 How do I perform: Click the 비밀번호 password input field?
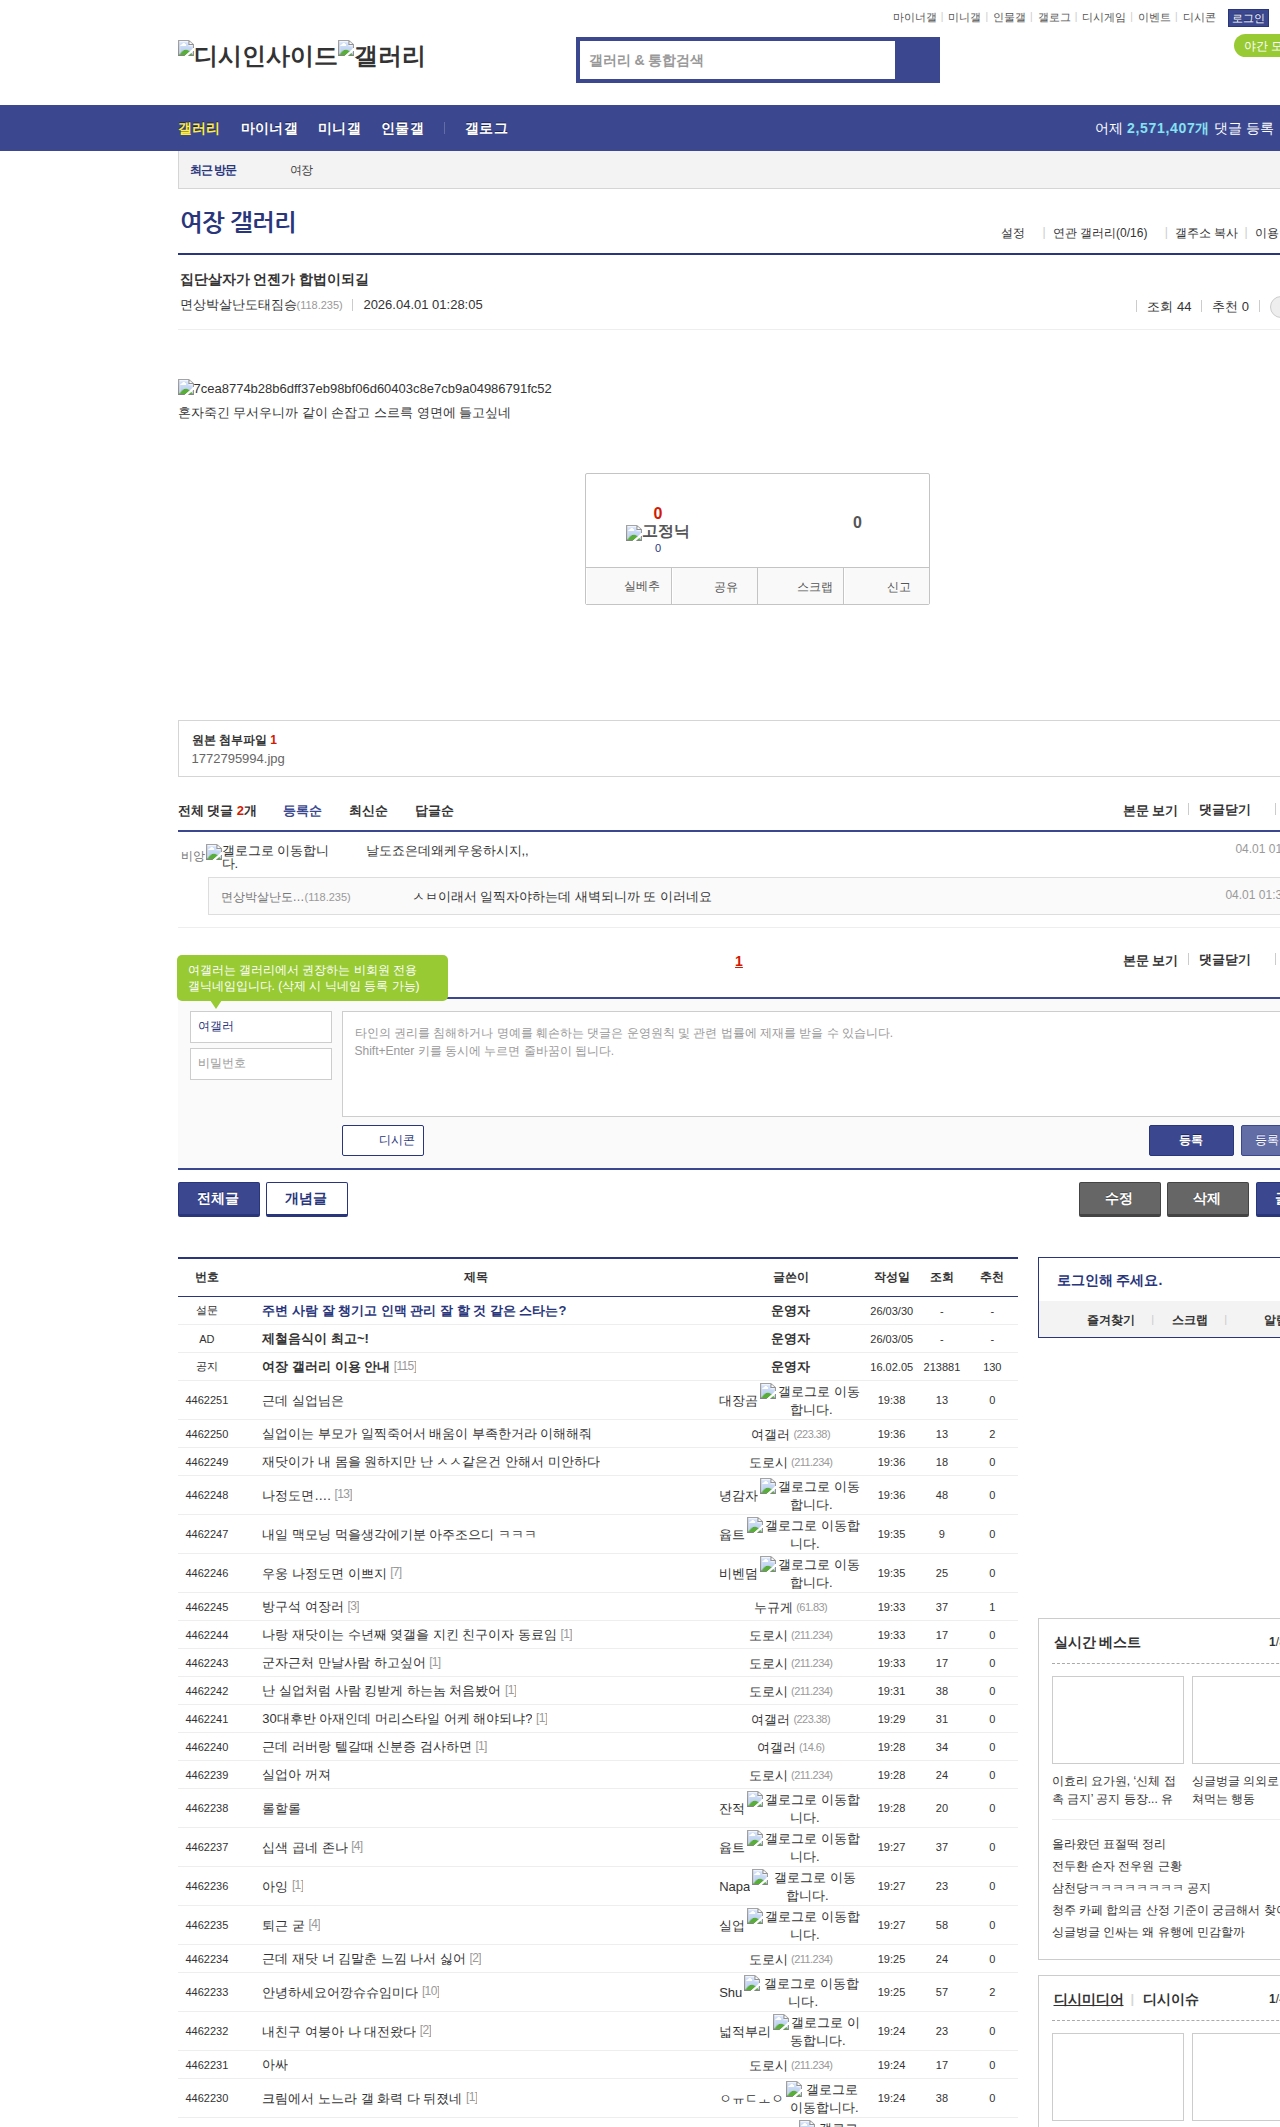(261, 1064)
